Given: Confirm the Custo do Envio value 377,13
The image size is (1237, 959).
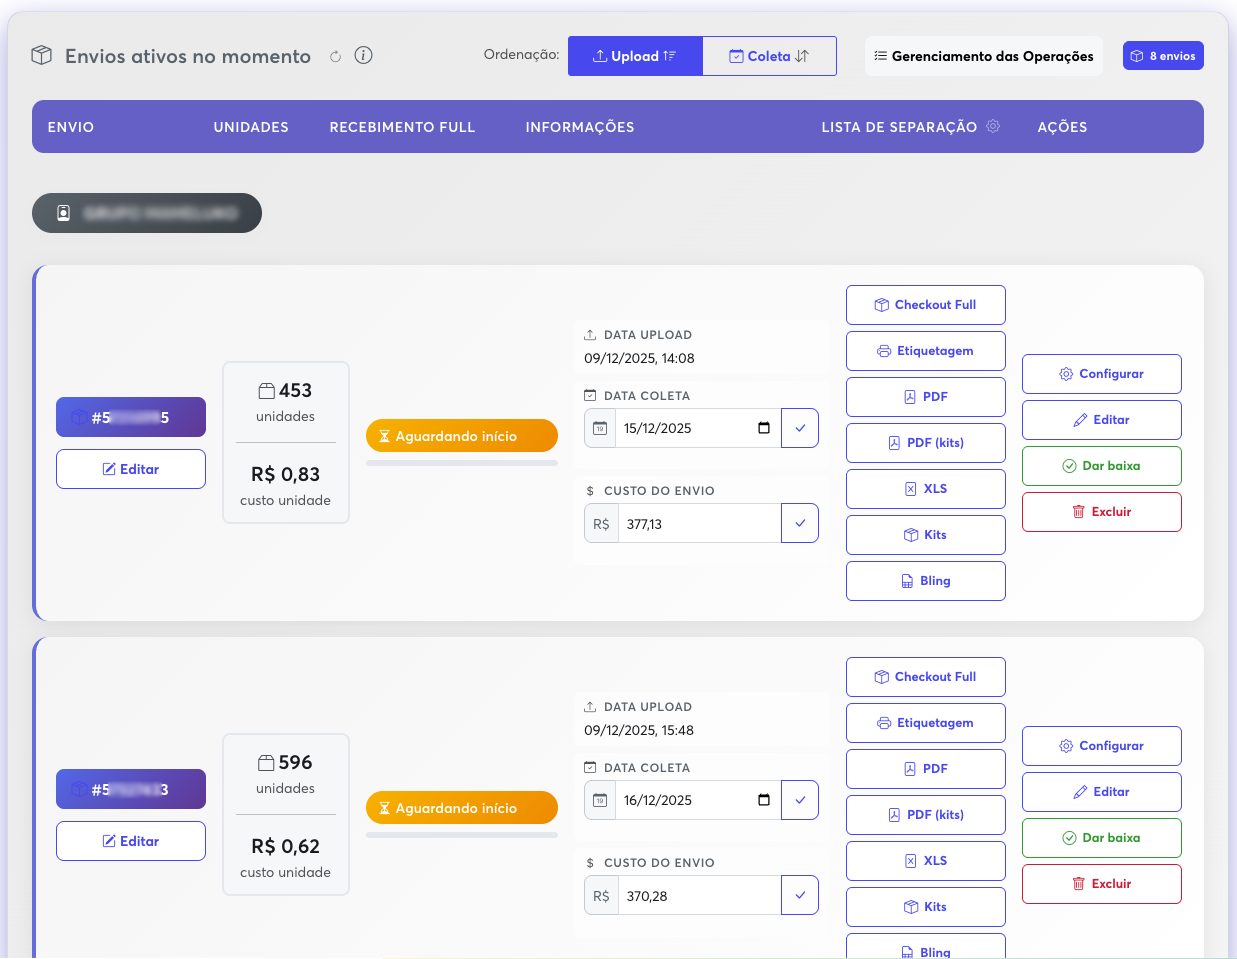Looking at the screenshot, I should 799,522.
